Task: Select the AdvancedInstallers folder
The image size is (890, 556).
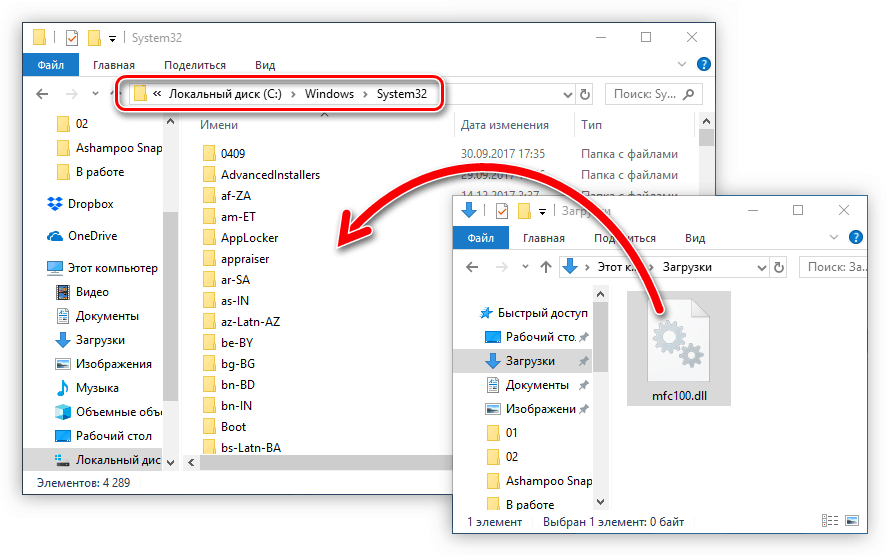Action: click(262, 175)
